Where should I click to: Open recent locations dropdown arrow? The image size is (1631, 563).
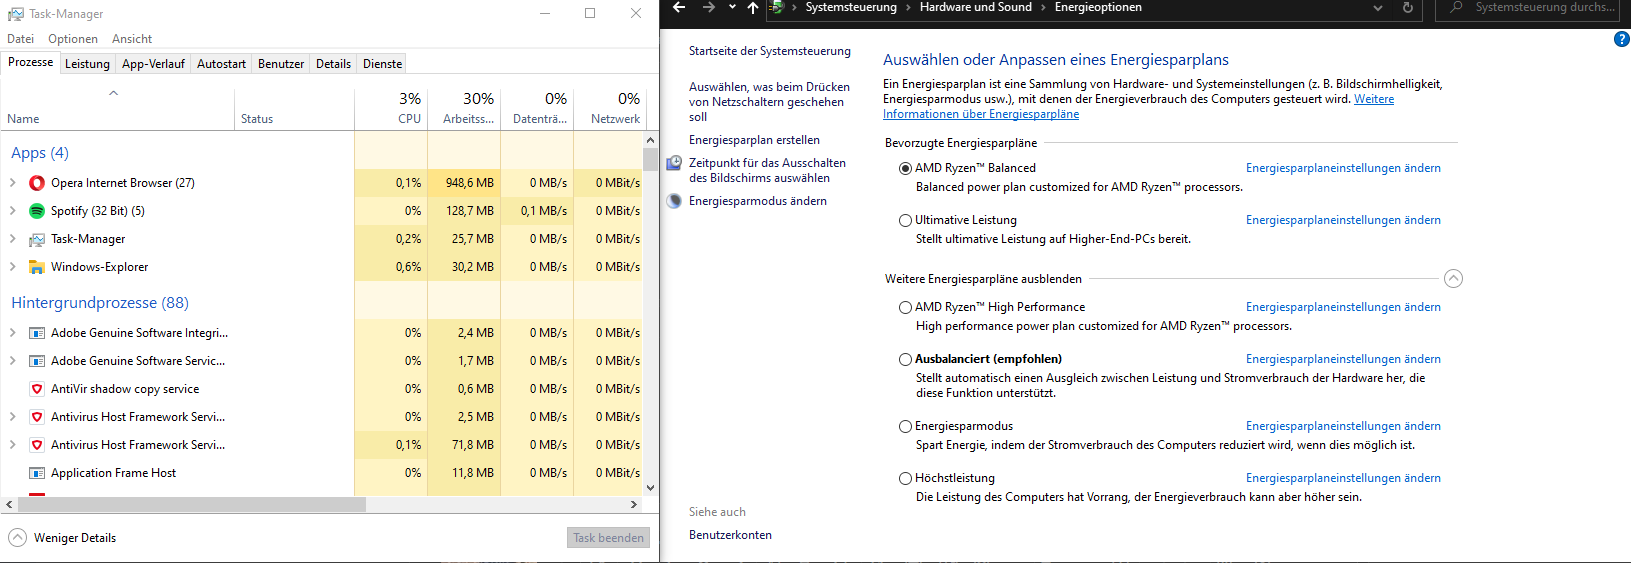(732, 7)
